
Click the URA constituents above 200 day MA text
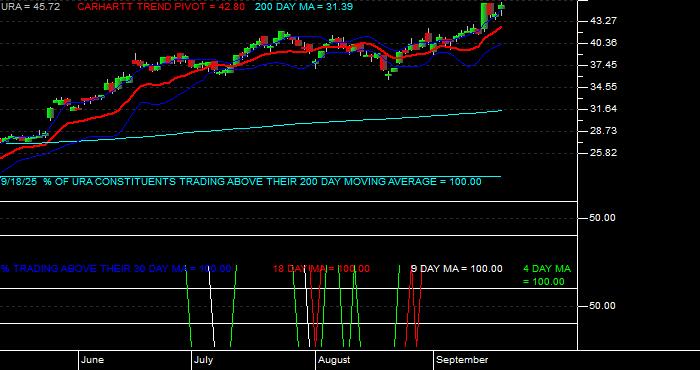[x=241, y=182]
